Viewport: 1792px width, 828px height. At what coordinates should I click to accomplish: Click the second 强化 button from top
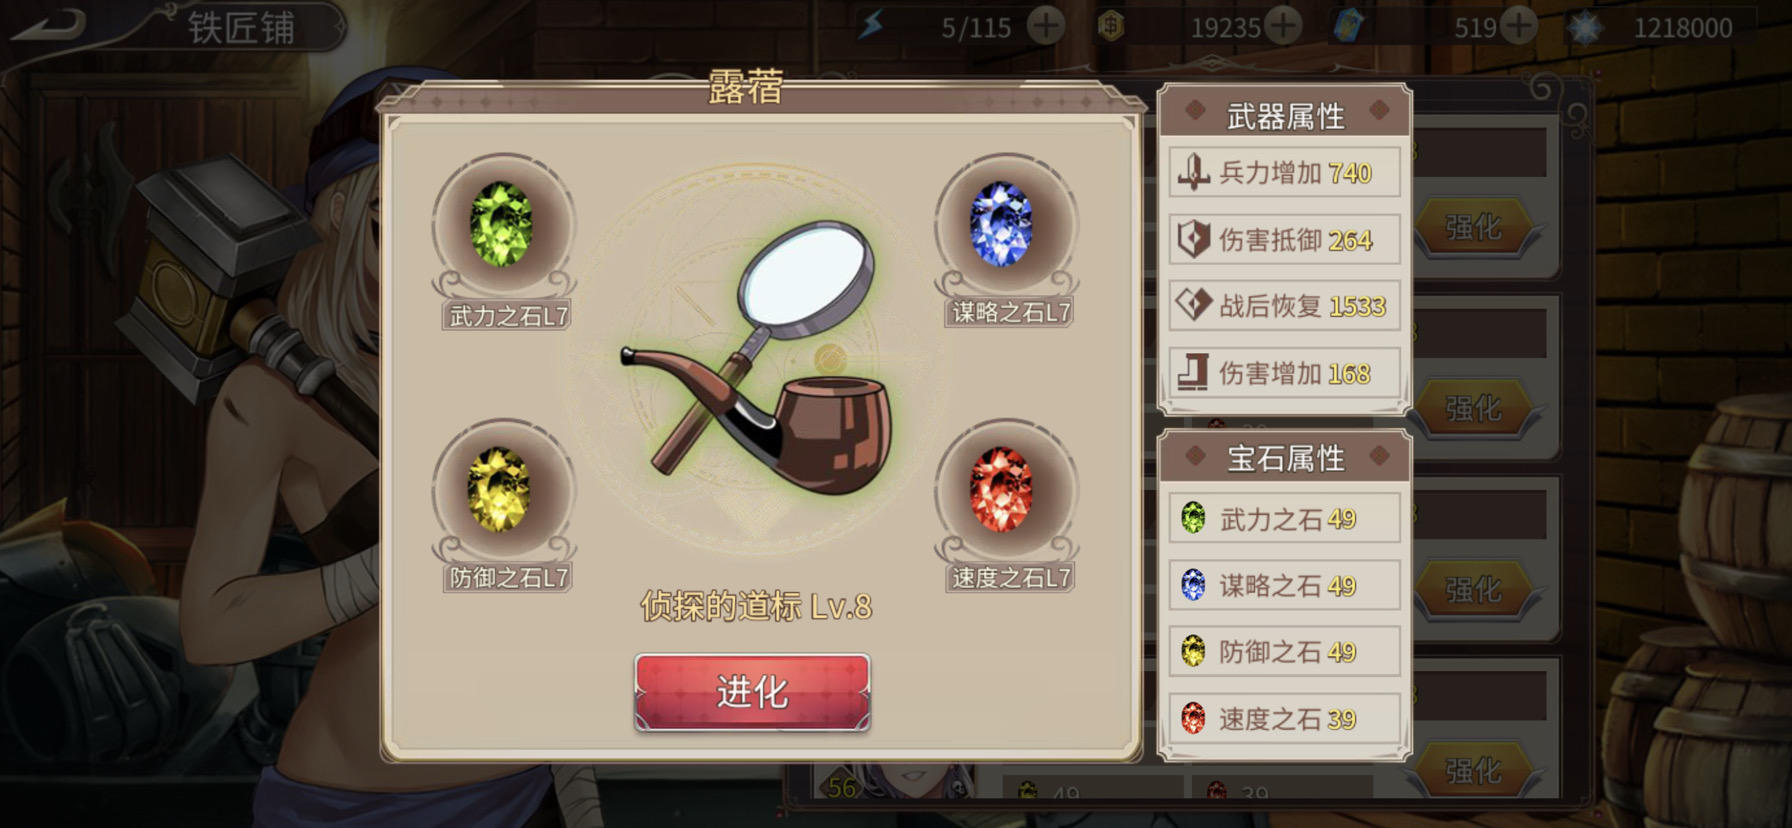tap(1473, 408)
